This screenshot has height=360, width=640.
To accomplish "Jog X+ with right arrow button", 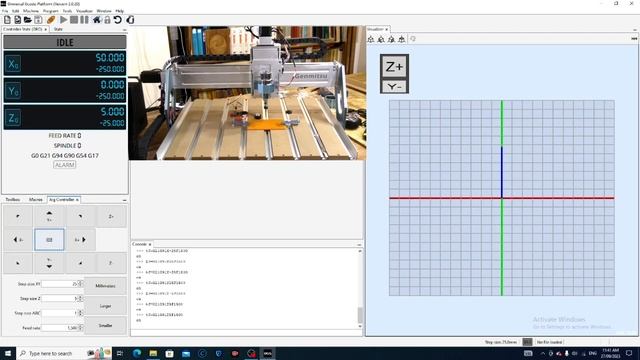I will click(80, 240).
